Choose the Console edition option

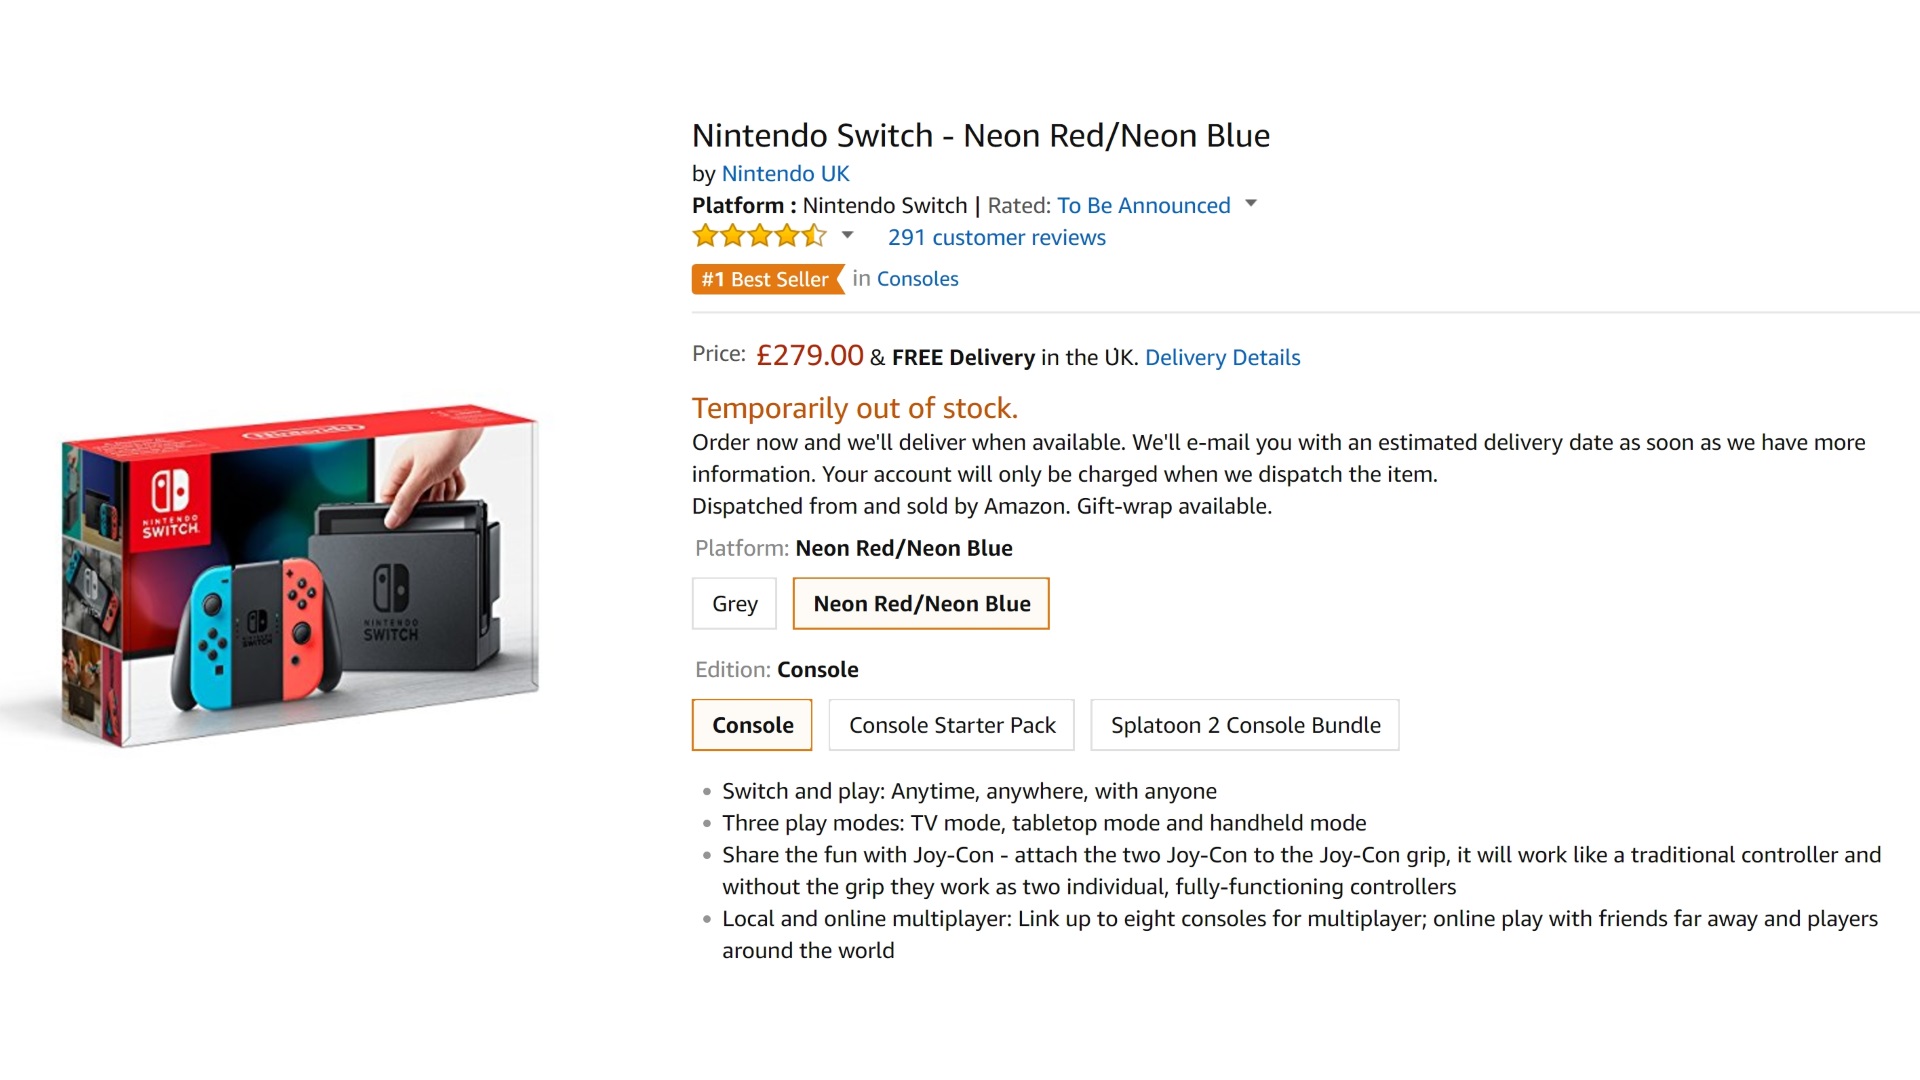coord(752,725)
